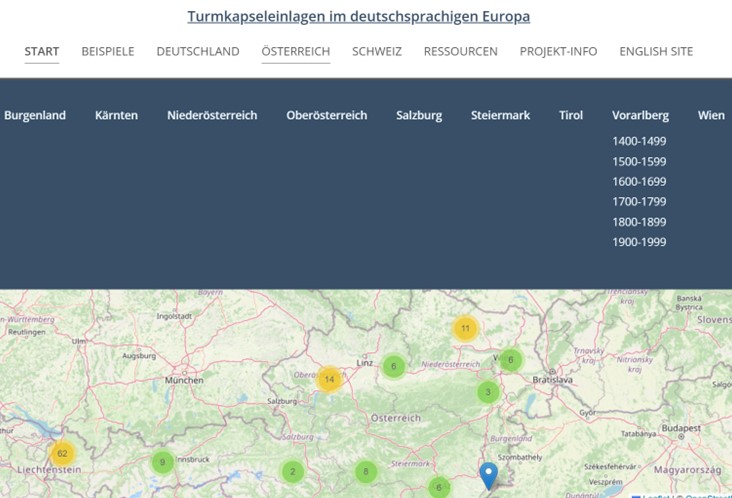
Task: Expand the Deutschland navigation menu
Action: (x=198, y=51)
